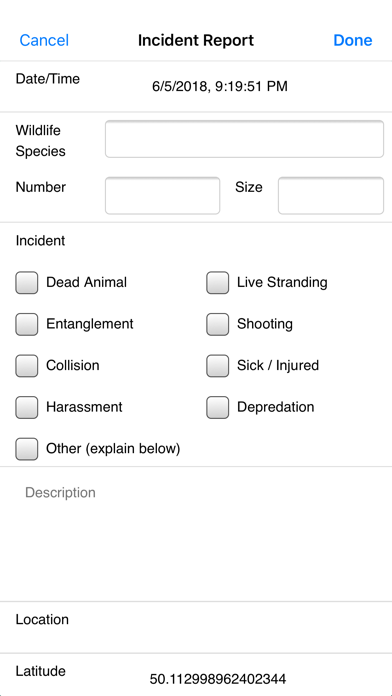
Task: Tap the Incident section label
Action: coord(40,241)
